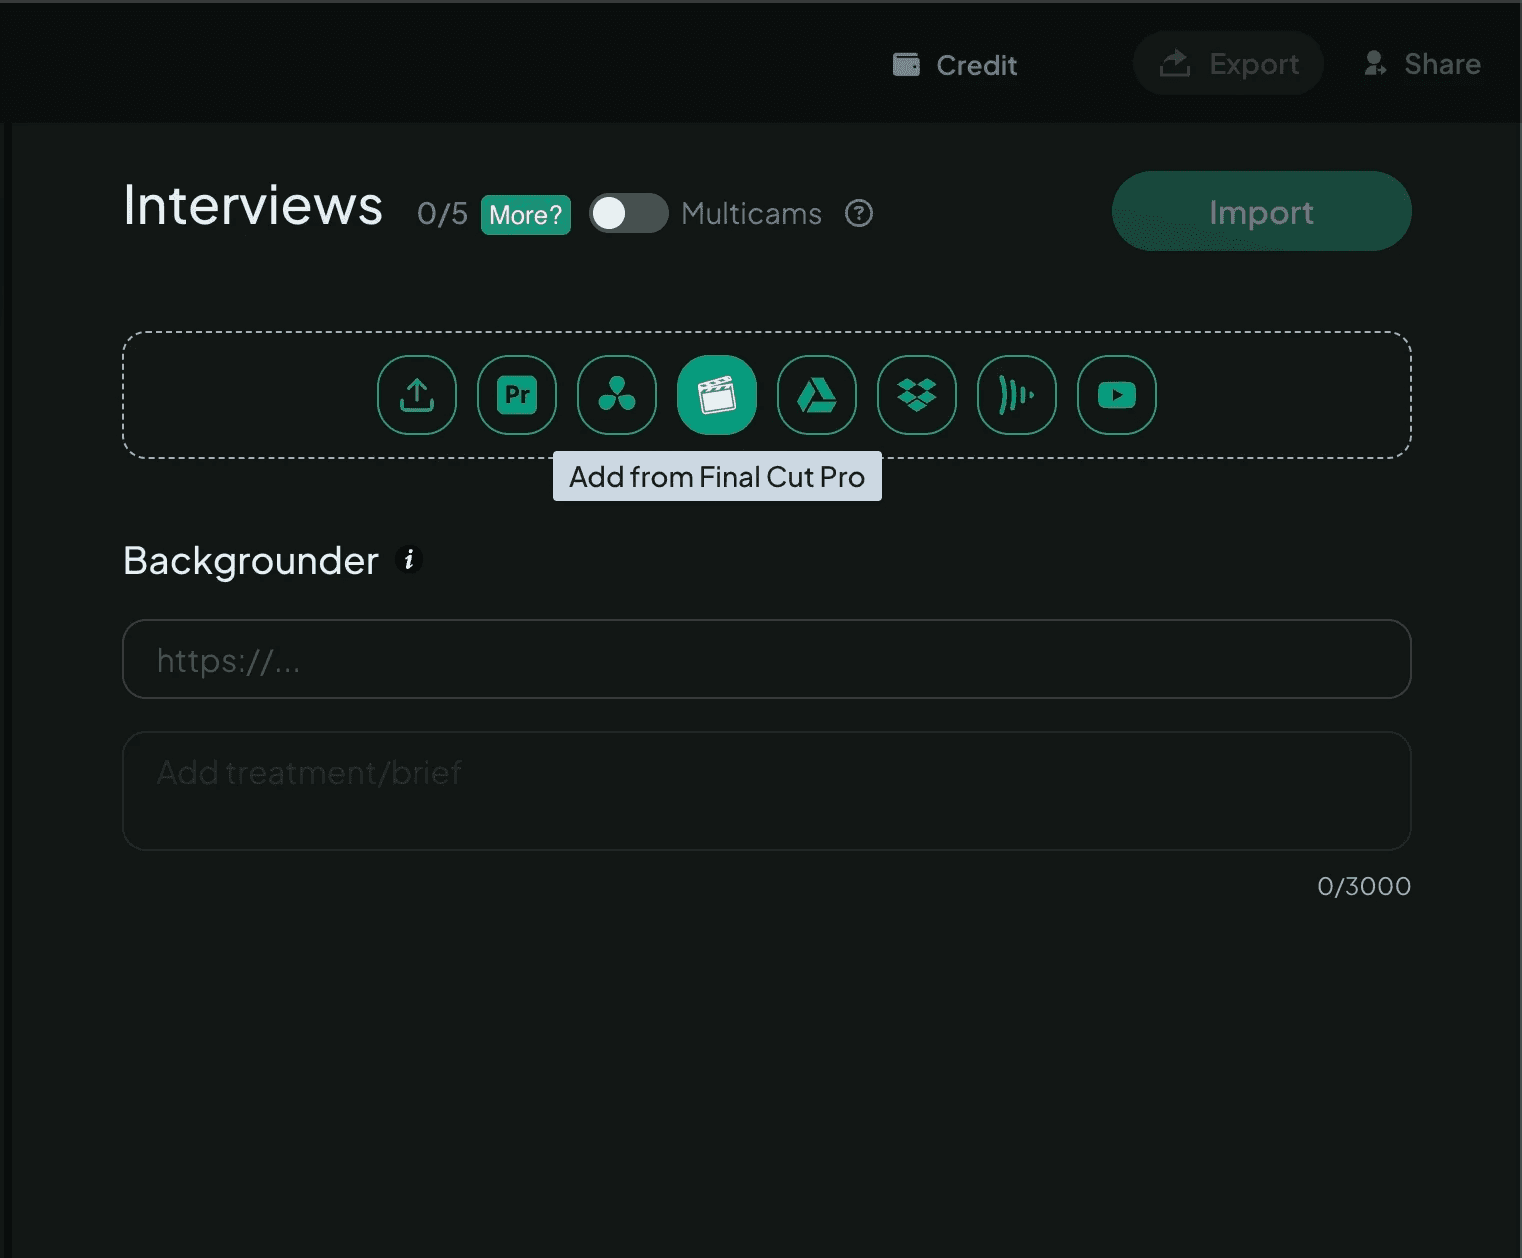Add interviews from Premiere Pro
Image resolution: width=1522 pixels, height=1258 pixels.
tap(517, 395)
